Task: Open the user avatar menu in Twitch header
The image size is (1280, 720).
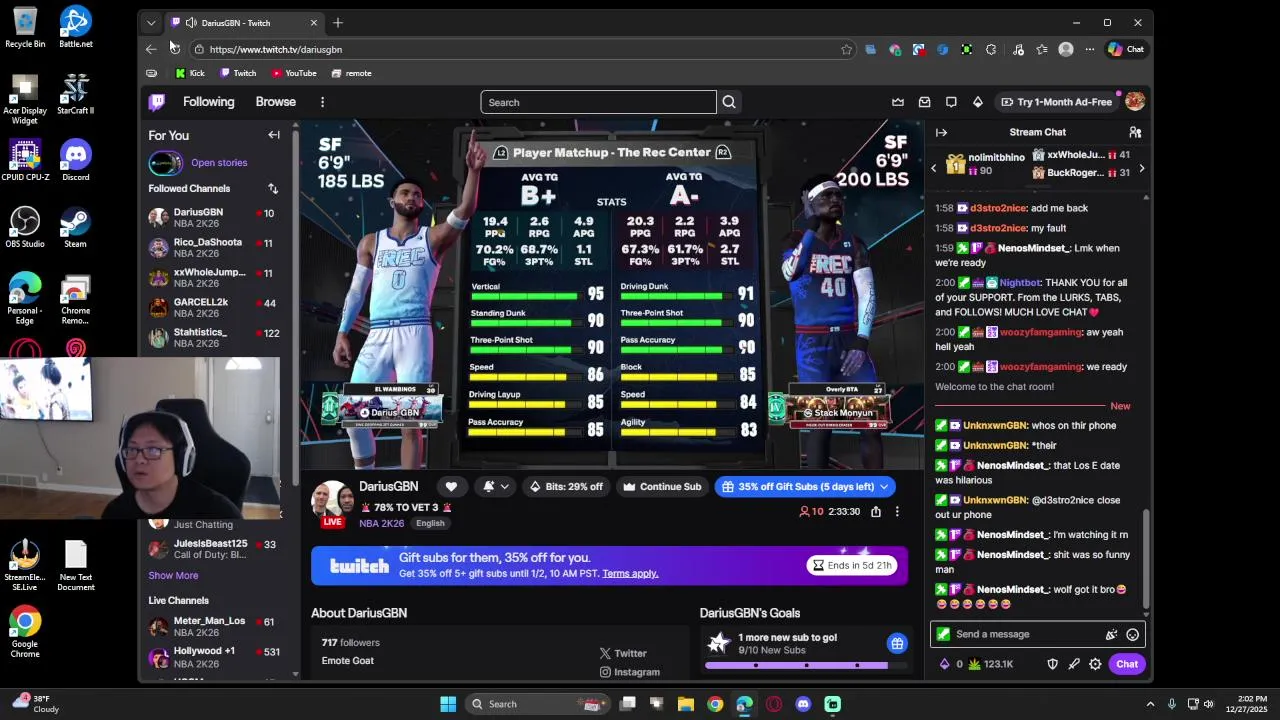Action: (1134, 102)
